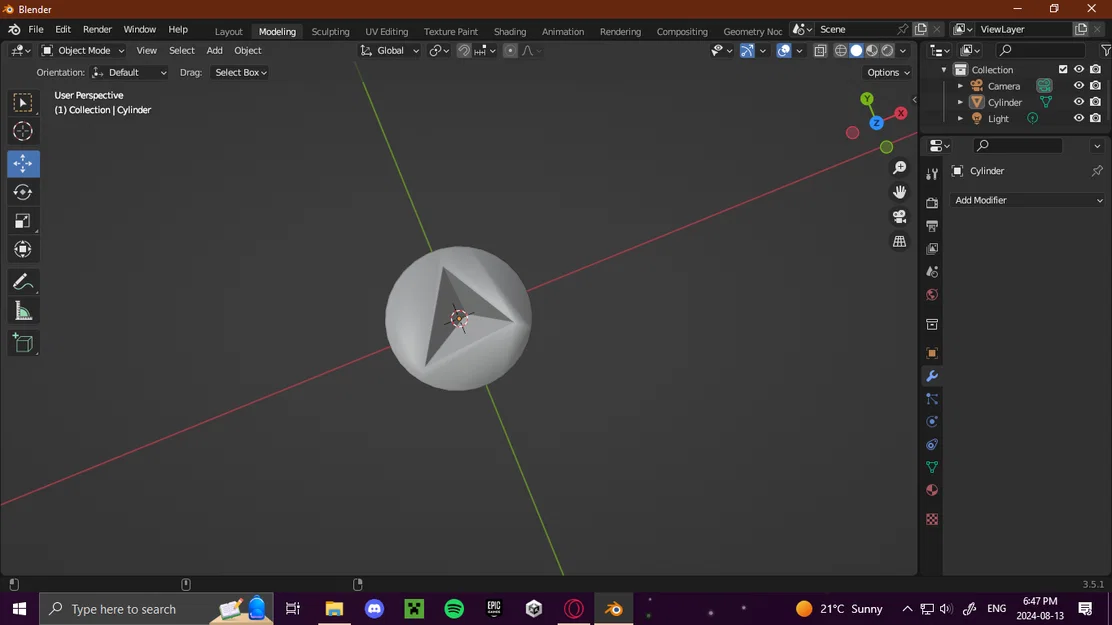Toggle Light visibility eye icon

(x=1079, y=118)
